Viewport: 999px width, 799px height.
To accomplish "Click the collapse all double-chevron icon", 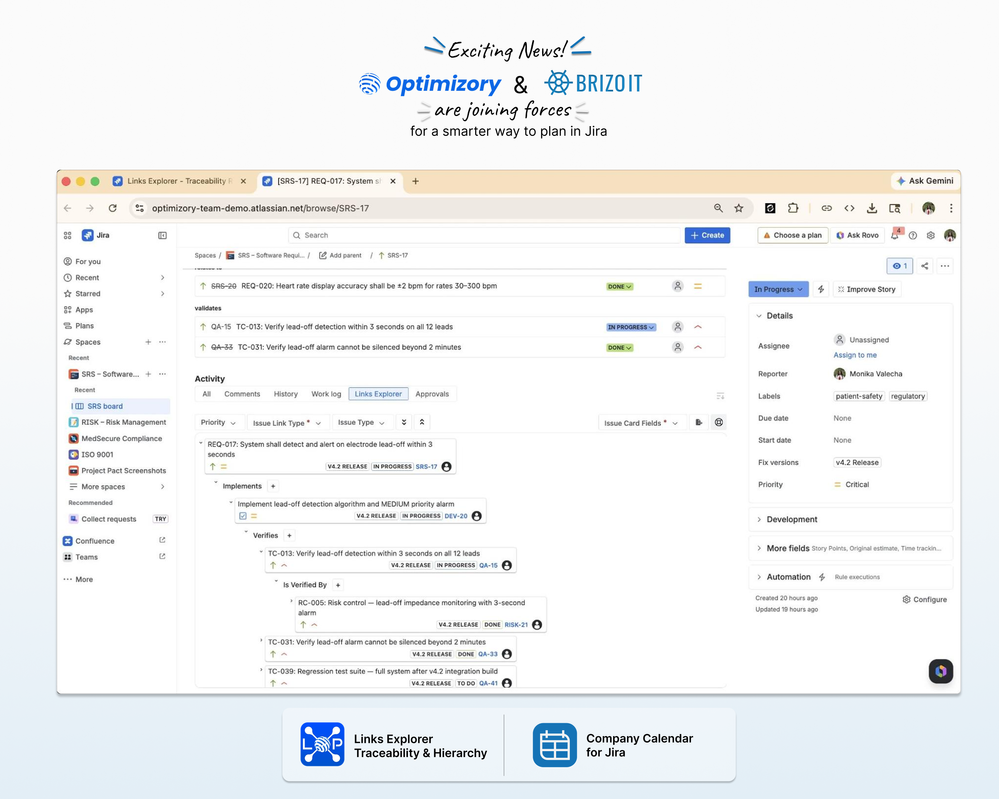I will (x=422, y=422).
